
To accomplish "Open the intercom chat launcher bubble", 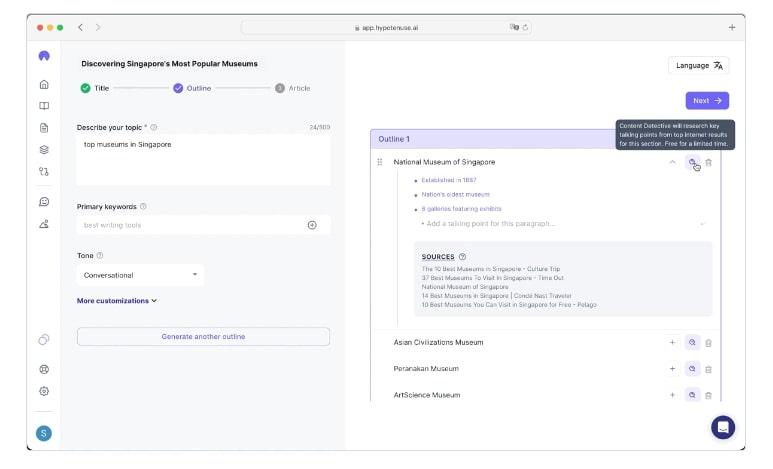I will (x=723, y=427).
